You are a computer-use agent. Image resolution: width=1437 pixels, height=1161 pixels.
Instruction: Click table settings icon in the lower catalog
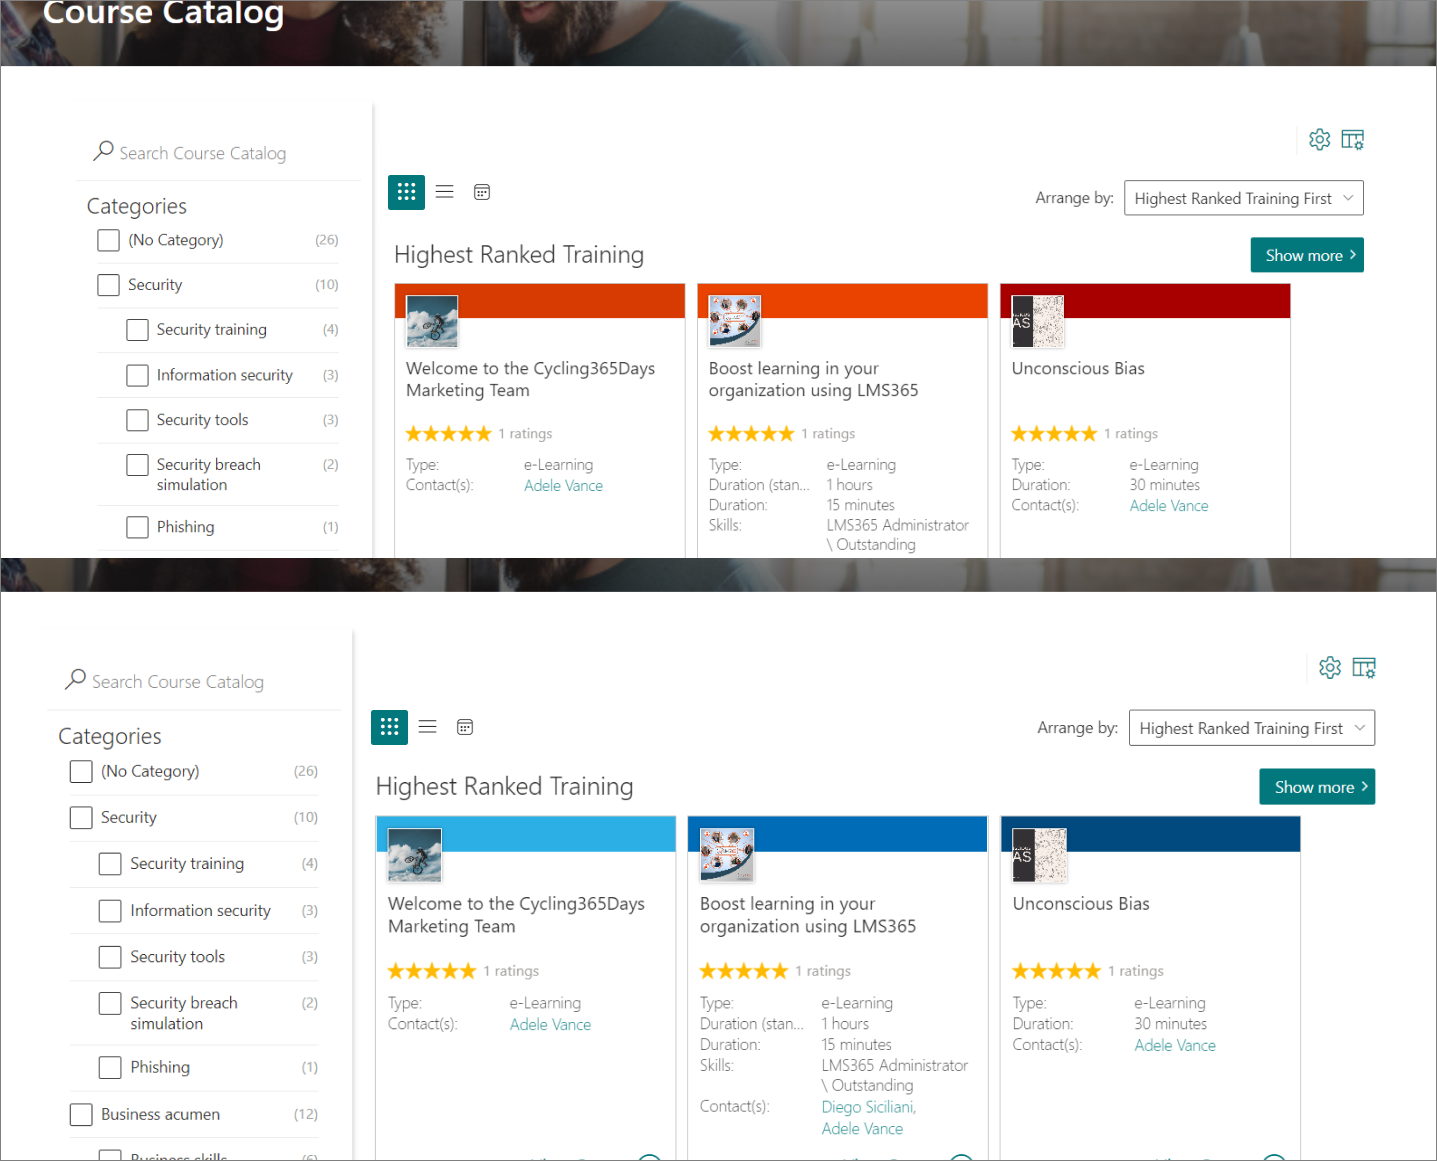1363,668
